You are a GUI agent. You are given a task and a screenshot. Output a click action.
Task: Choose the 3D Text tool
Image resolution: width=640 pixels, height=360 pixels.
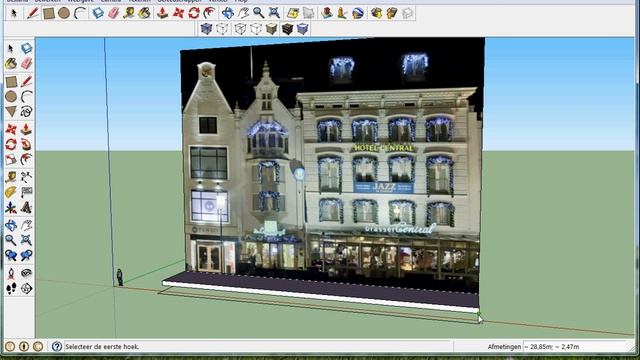pos(26,208)
